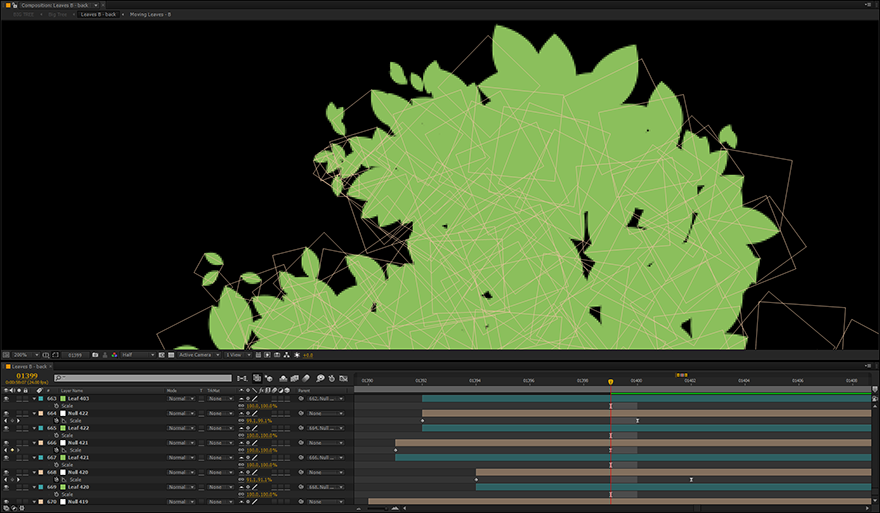The width and height of the screenshot is (880, 513).
Task: Click the timeline current time 01399 display
Action: 27,375
